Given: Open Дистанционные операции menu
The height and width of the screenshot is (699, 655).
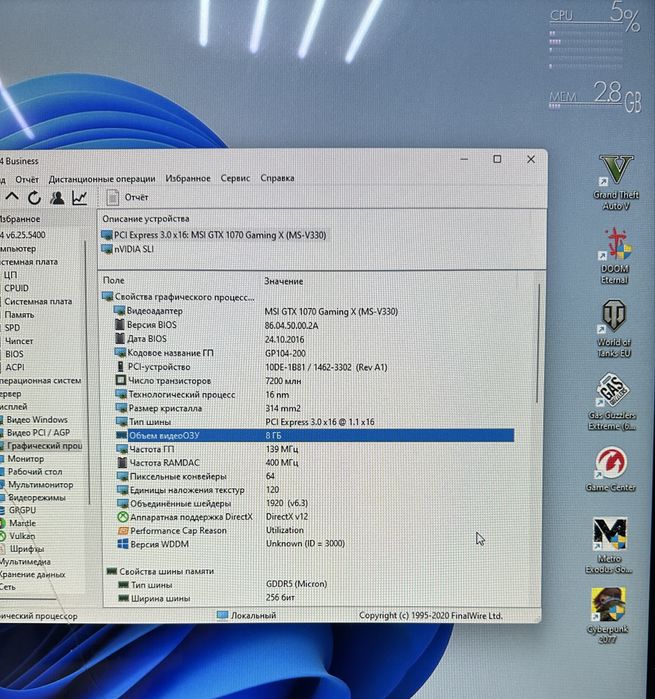Looking at the screenshot, I should [102, 179].
